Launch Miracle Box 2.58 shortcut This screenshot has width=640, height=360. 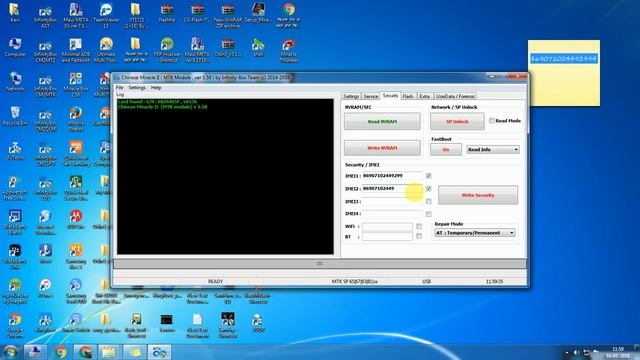tap(76, 84)
